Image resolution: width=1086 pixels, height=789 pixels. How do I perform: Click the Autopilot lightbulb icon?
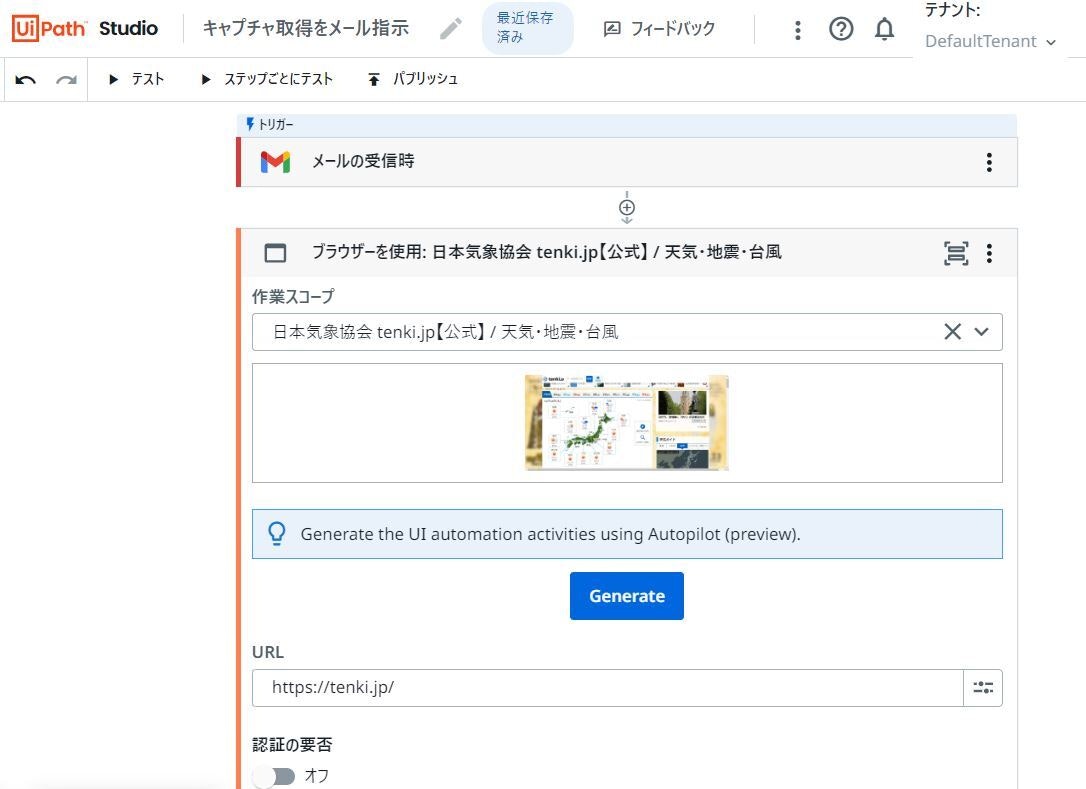click(276, 533)
